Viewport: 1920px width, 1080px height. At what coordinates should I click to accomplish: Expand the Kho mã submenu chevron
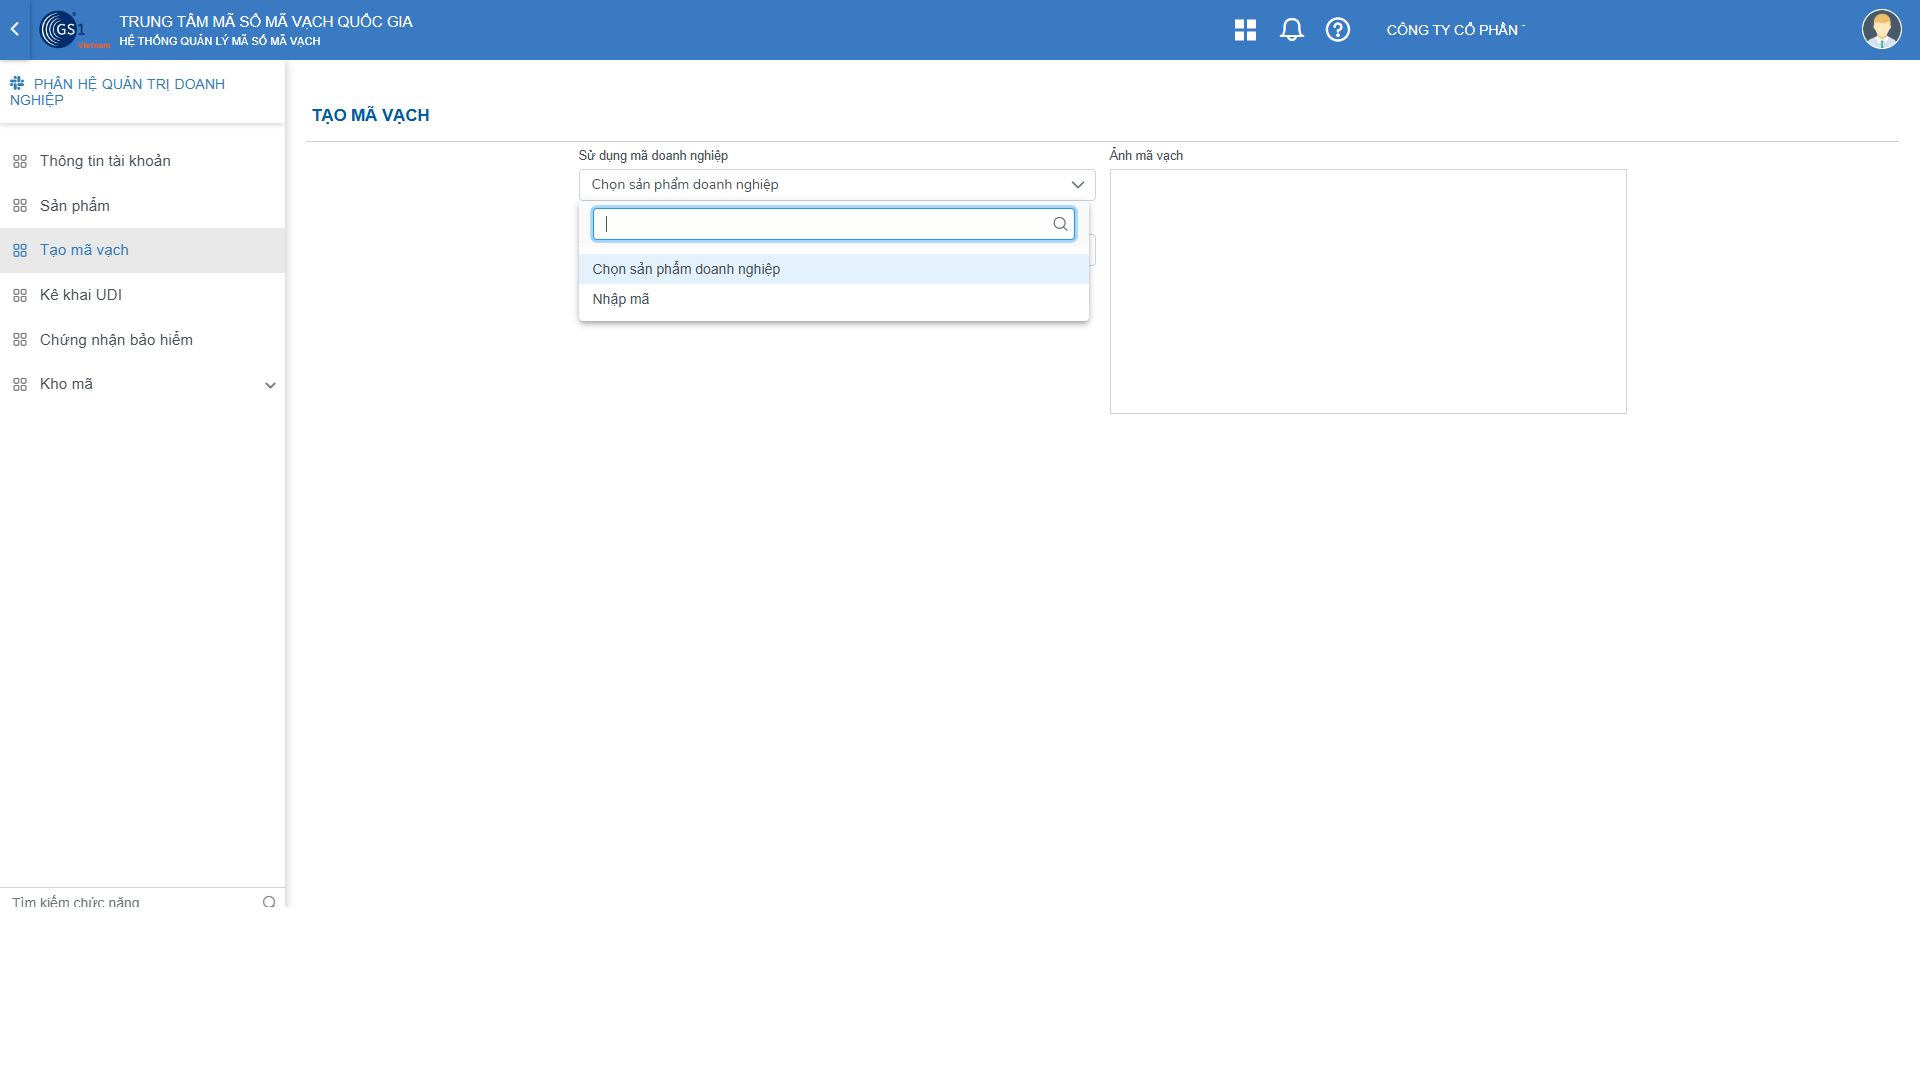pyautogui.click(x=270, y=385)
